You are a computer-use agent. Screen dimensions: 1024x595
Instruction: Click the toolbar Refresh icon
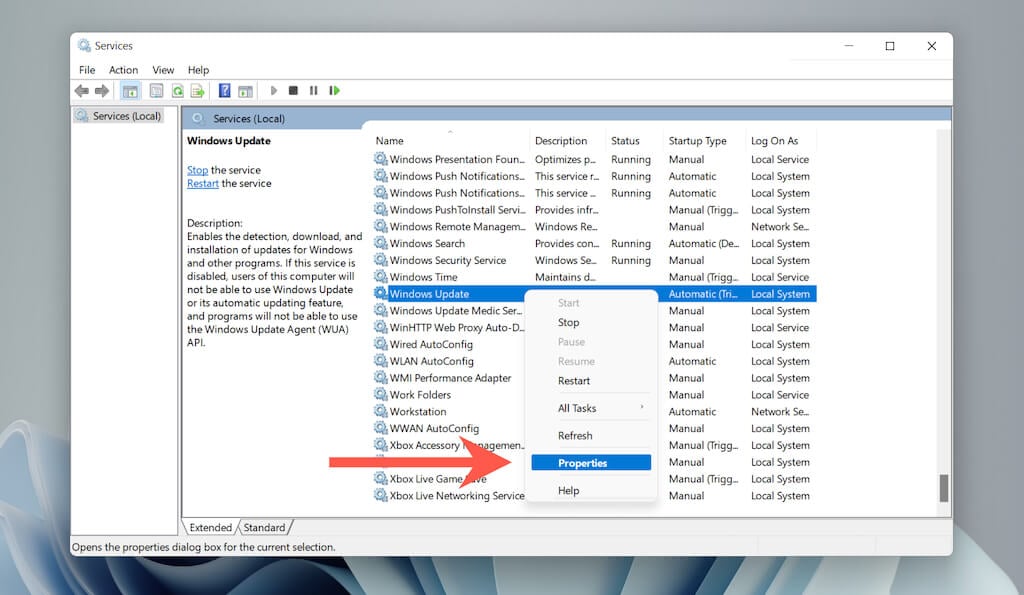point(177,91)
